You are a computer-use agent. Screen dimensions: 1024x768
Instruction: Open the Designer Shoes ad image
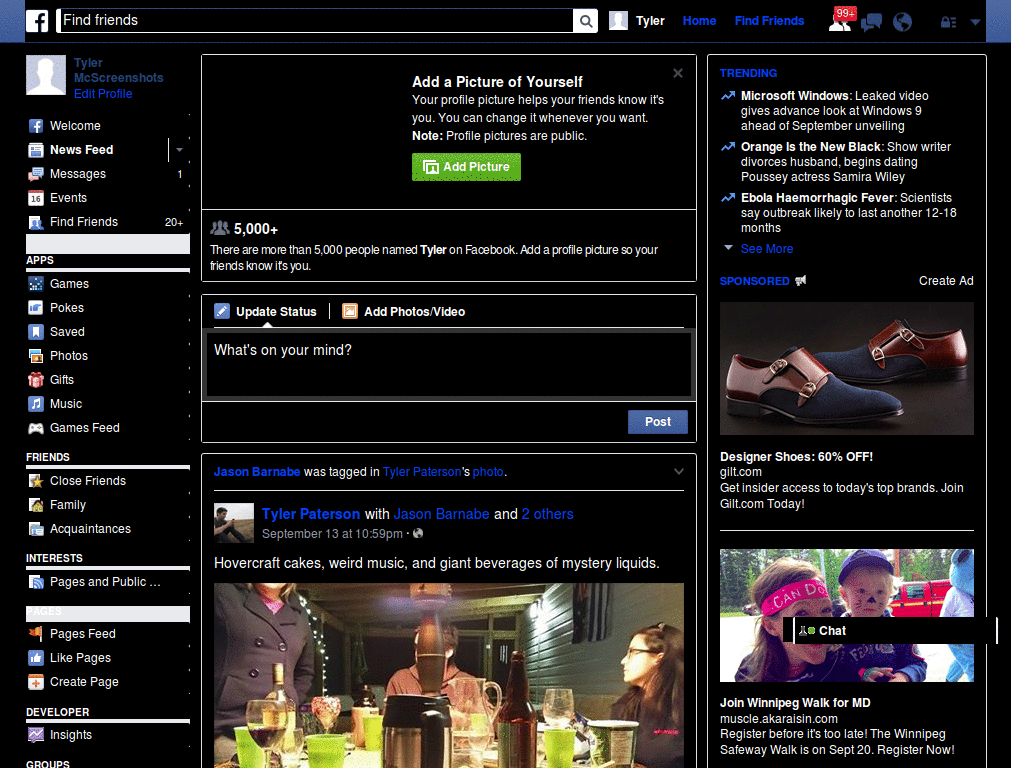click(x=846, y=368)
